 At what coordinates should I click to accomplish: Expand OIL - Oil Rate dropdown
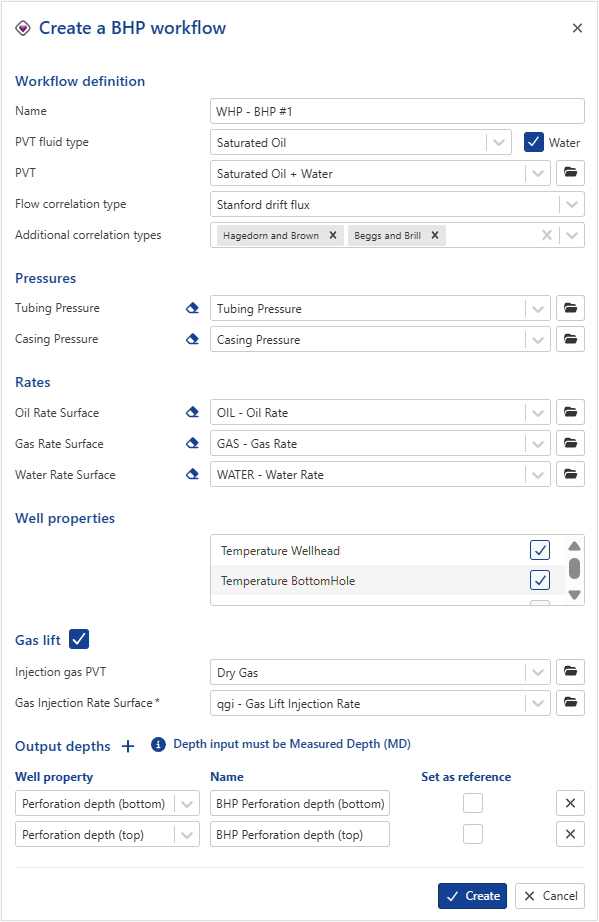[x=538, y=413]
